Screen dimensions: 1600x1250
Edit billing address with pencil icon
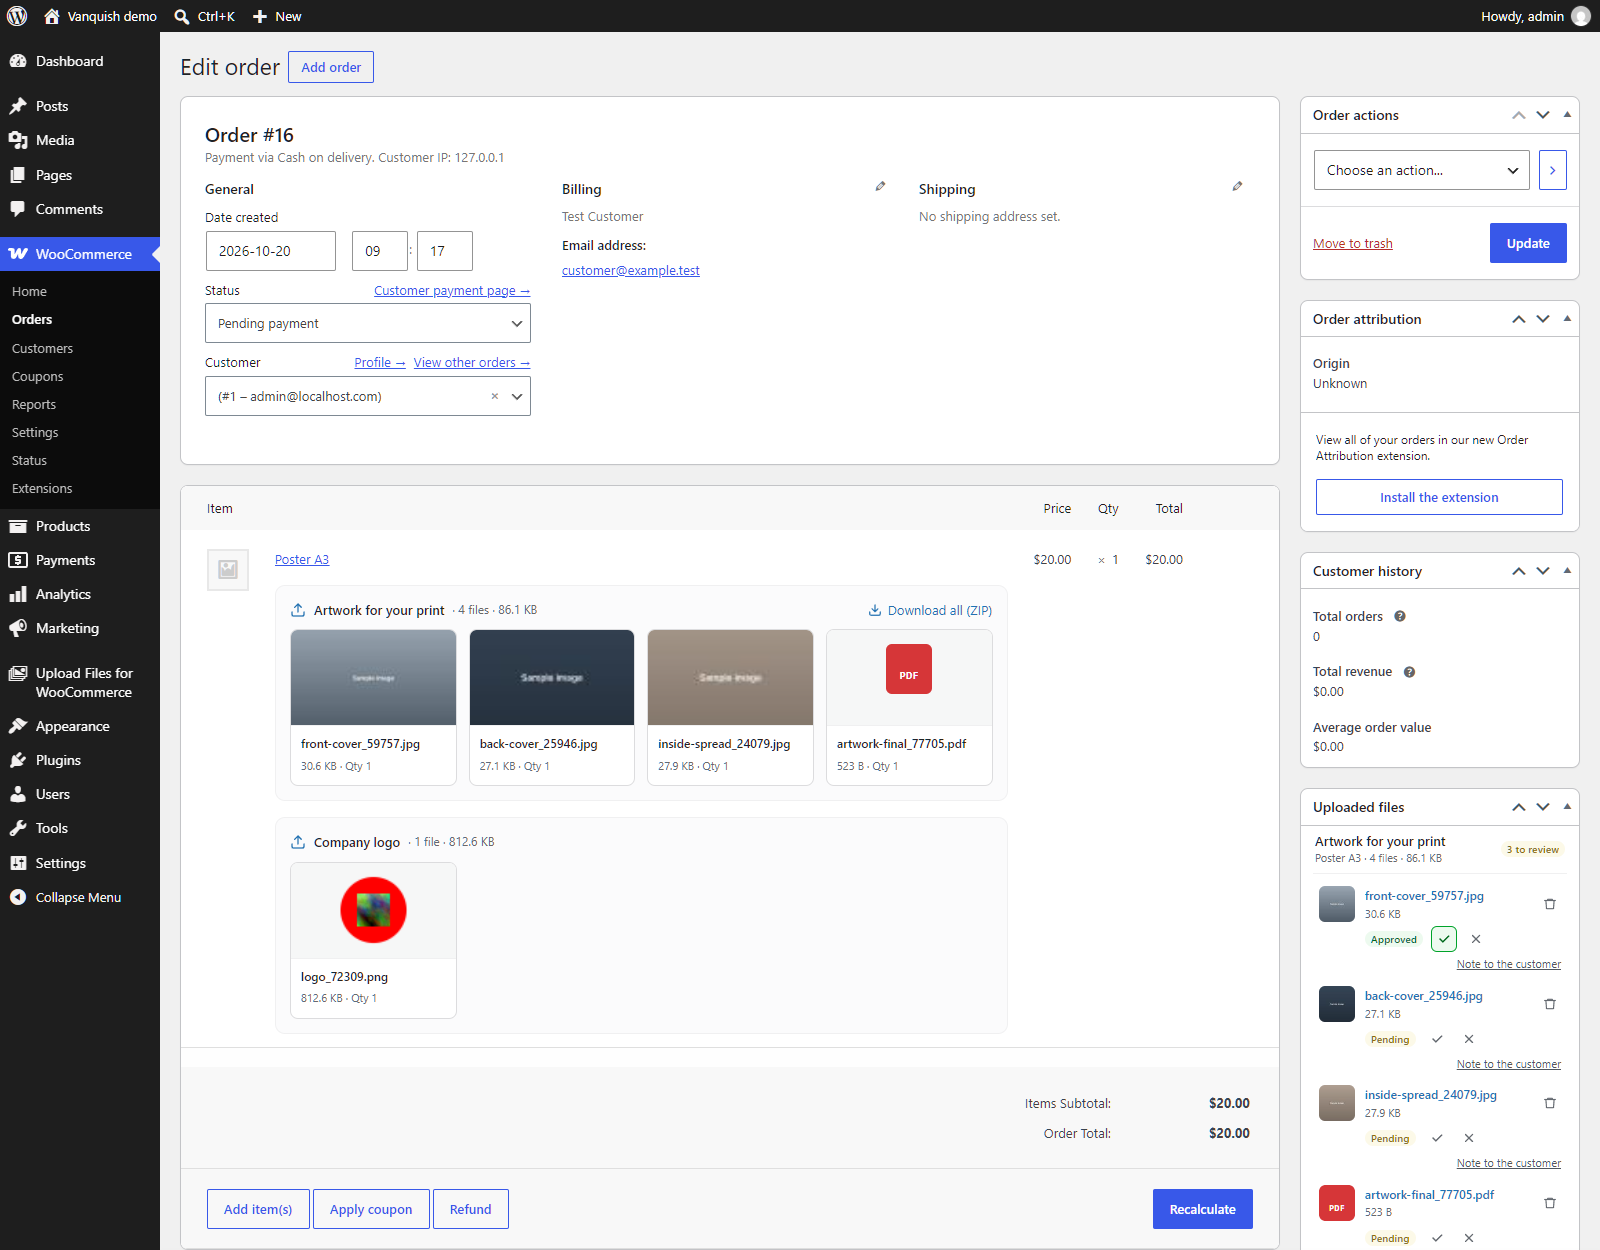pyautogui.click(x=880, y=186)
